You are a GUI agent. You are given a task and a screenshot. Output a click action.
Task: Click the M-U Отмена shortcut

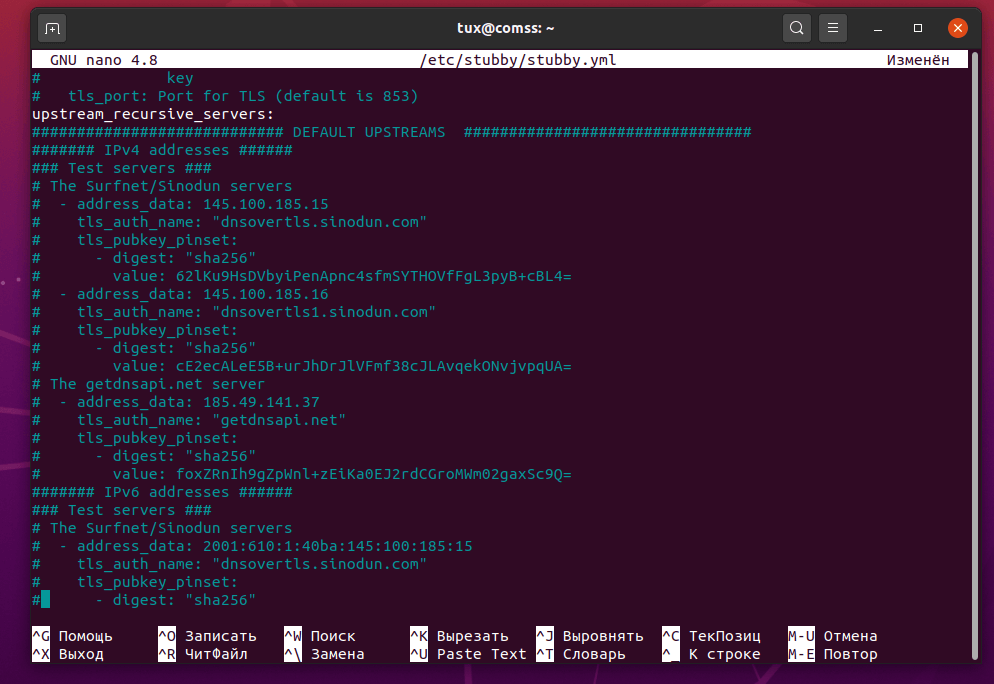click(x=832, y=636)
